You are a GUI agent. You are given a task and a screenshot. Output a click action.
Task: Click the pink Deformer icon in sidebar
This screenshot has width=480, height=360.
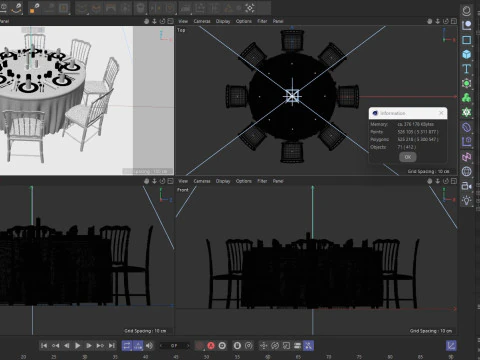(x=467, y=157)
